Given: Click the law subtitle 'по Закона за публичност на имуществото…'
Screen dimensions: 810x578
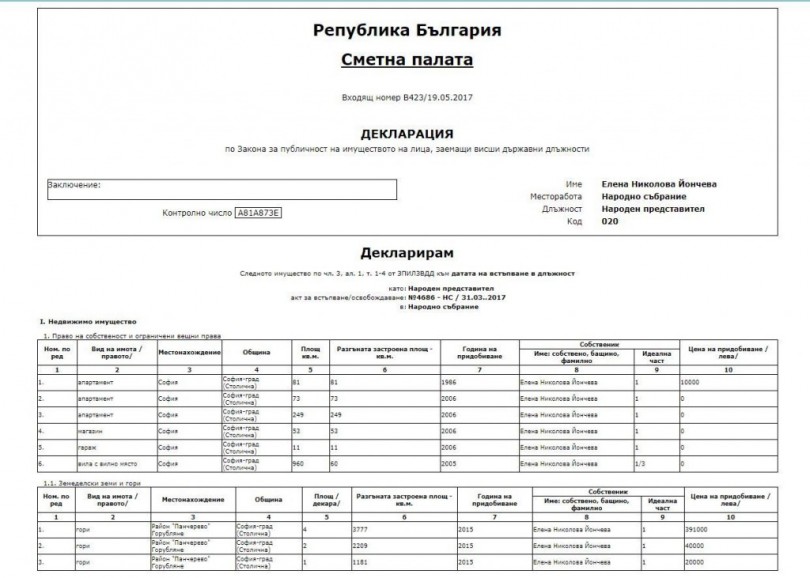Looking at the screenshot, I should [407, 149].
